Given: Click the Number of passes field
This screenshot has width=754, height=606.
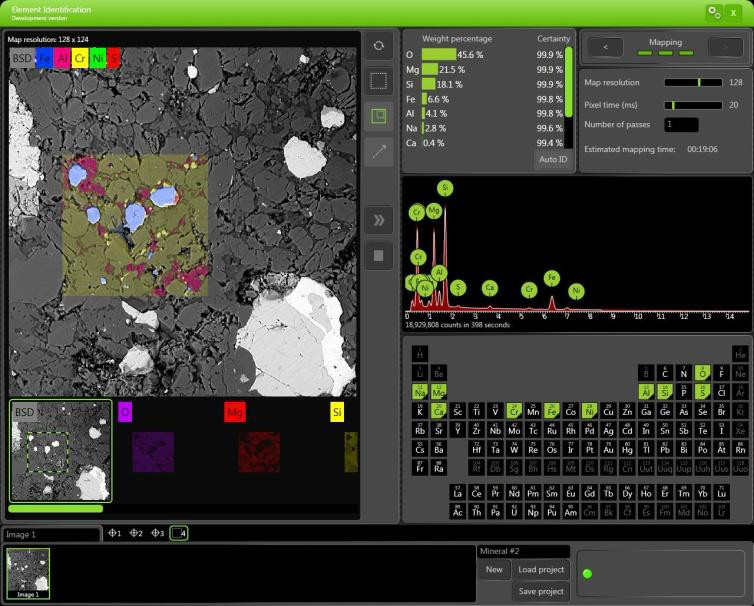Looking at the screenshot, I should click(681, 125).
